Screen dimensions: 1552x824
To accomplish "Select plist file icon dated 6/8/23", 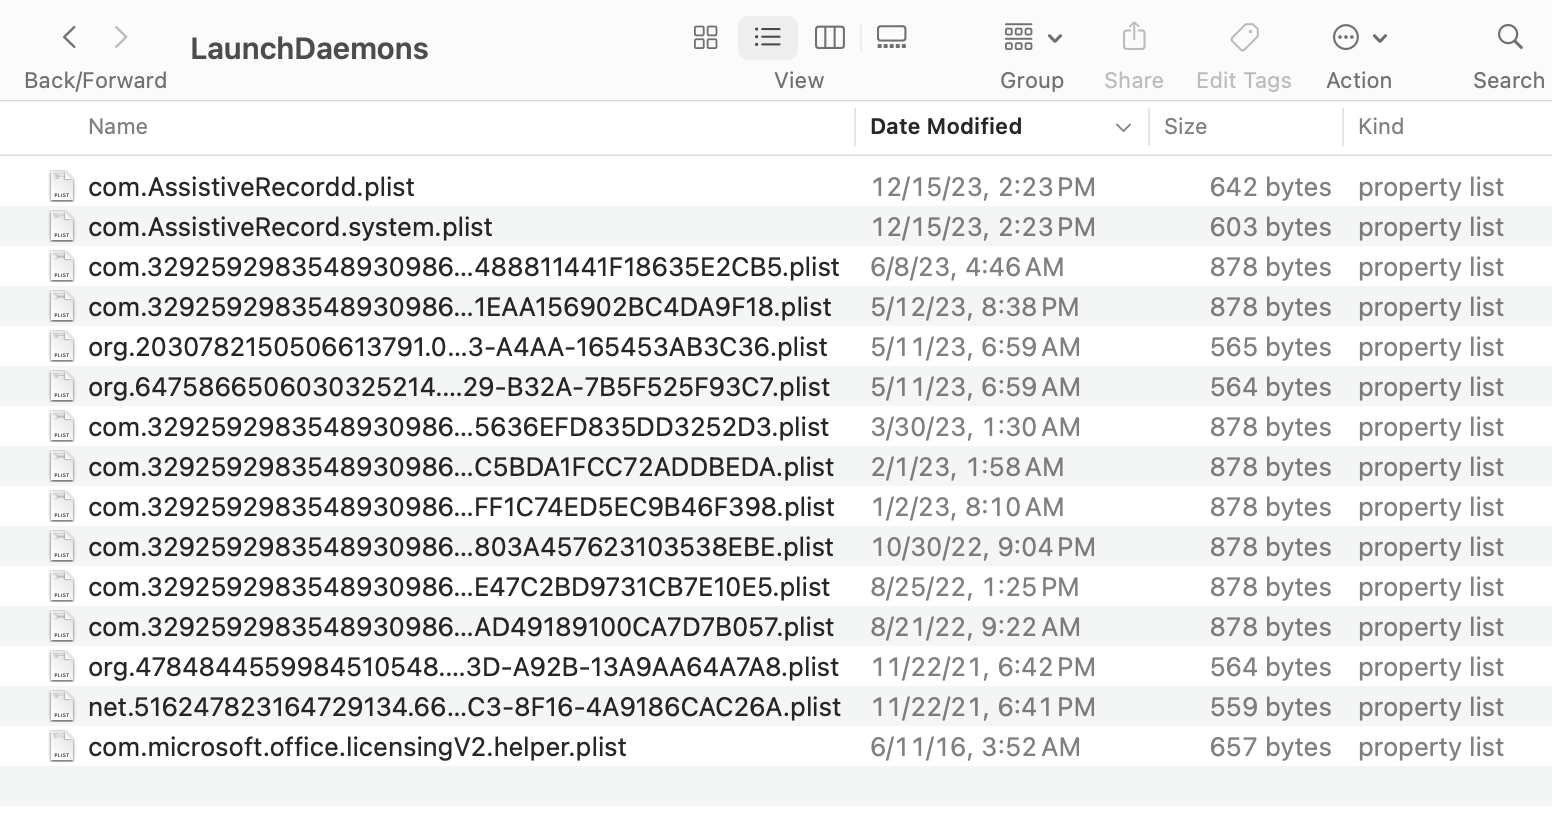I will (x=62, y=267).
